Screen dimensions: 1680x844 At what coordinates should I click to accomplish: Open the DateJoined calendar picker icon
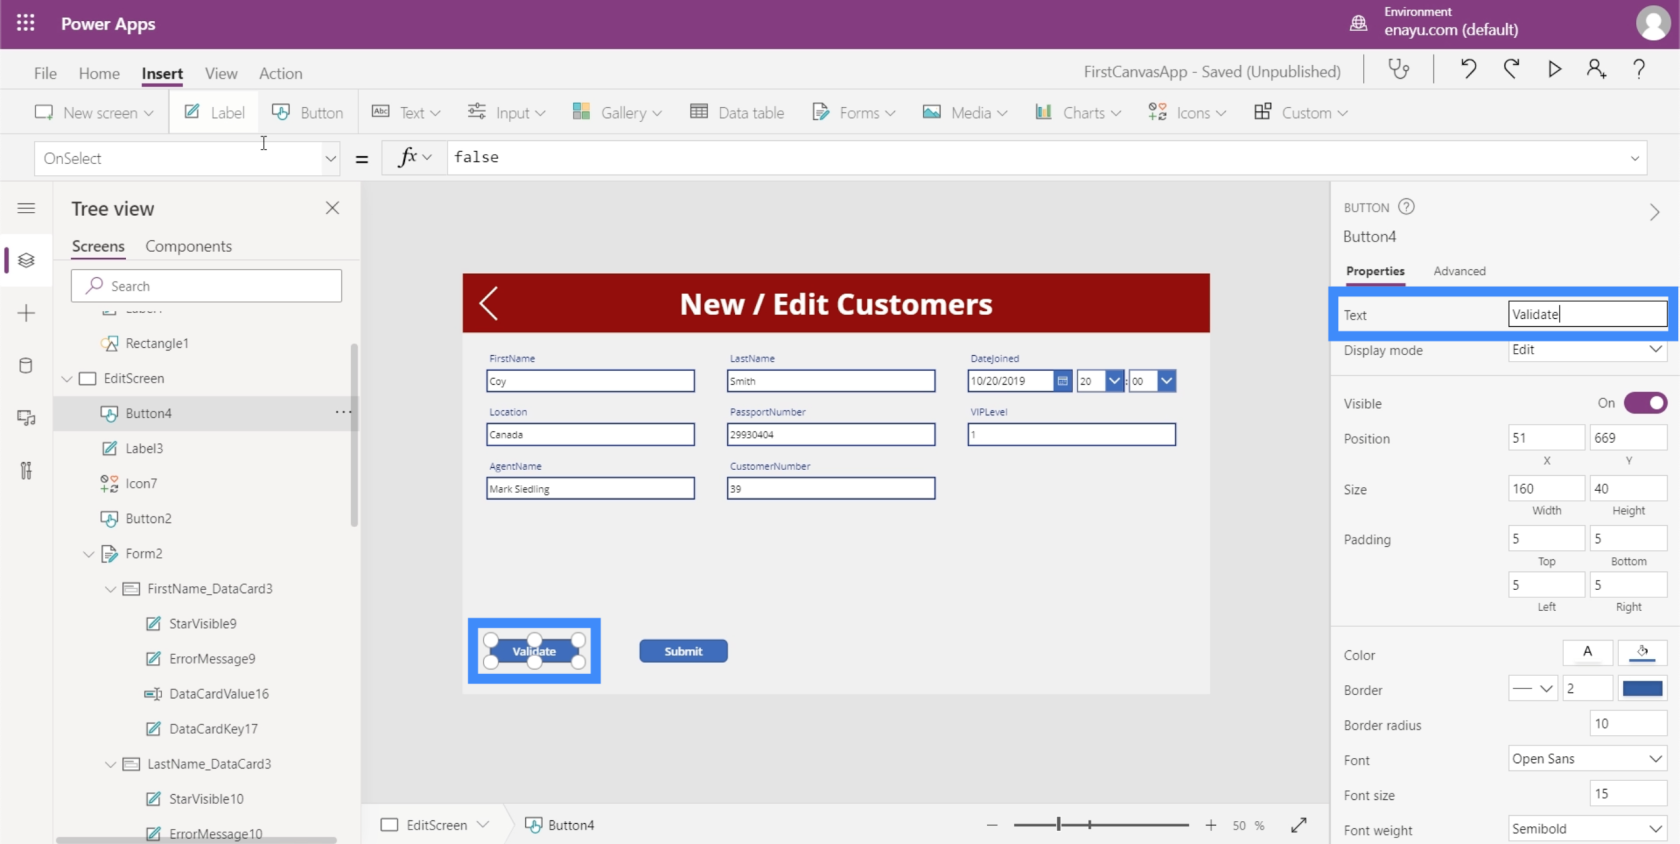pos(1062,381)
